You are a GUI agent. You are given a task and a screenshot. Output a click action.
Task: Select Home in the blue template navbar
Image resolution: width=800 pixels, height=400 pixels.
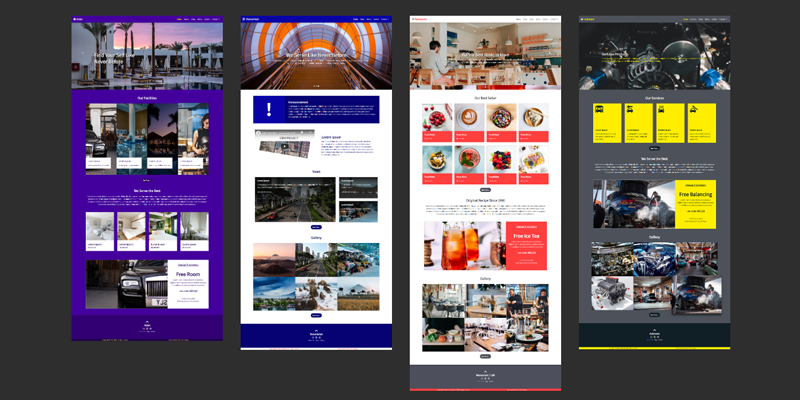coord(355,19)
